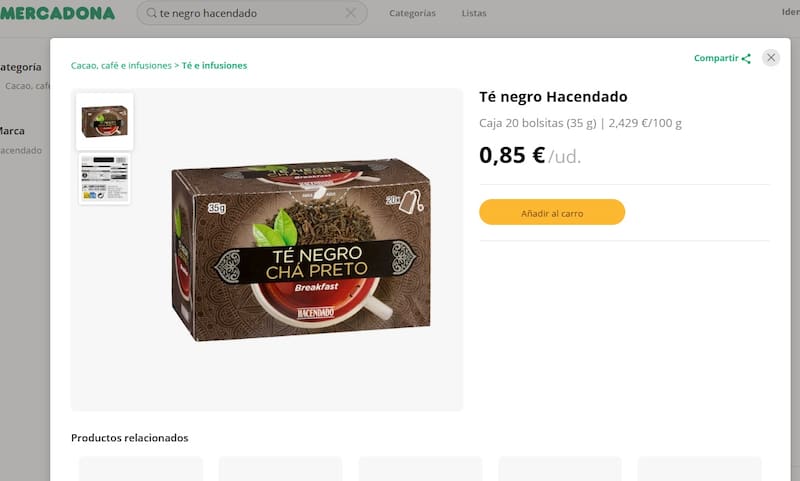The image size is (800, 481).
Task: Clear the search field with X icon
Action: 351,13
